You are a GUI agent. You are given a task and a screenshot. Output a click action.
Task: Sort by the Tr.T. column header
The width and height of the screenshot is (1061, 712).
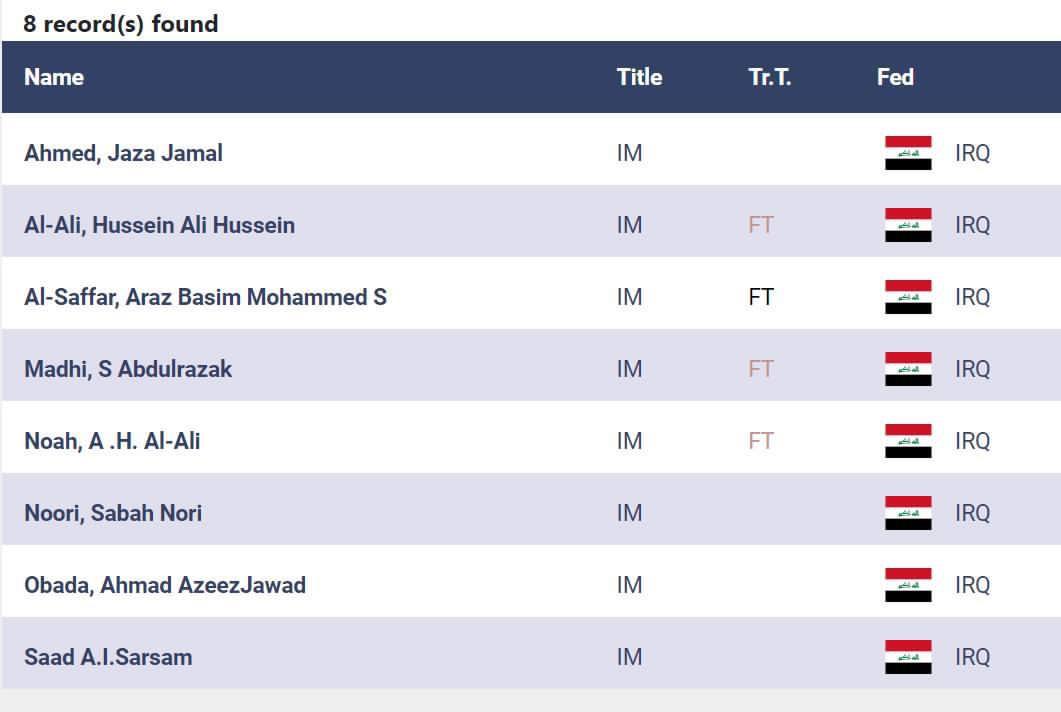pyautogui.click(x=770, y=77)
